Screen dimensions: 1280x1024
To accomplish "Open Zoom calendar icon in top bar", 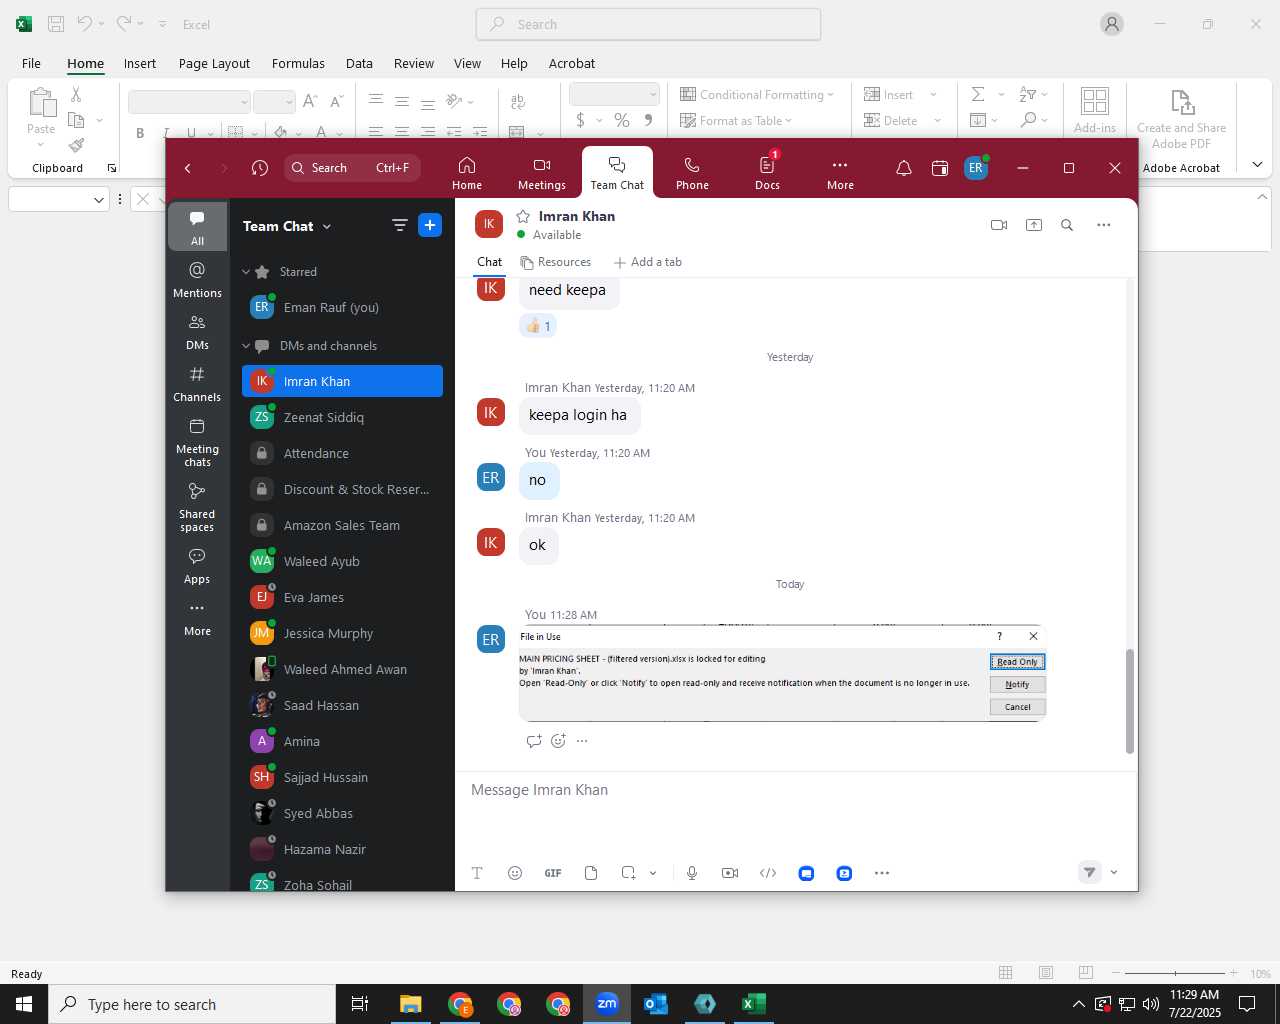I will point(940,168).
